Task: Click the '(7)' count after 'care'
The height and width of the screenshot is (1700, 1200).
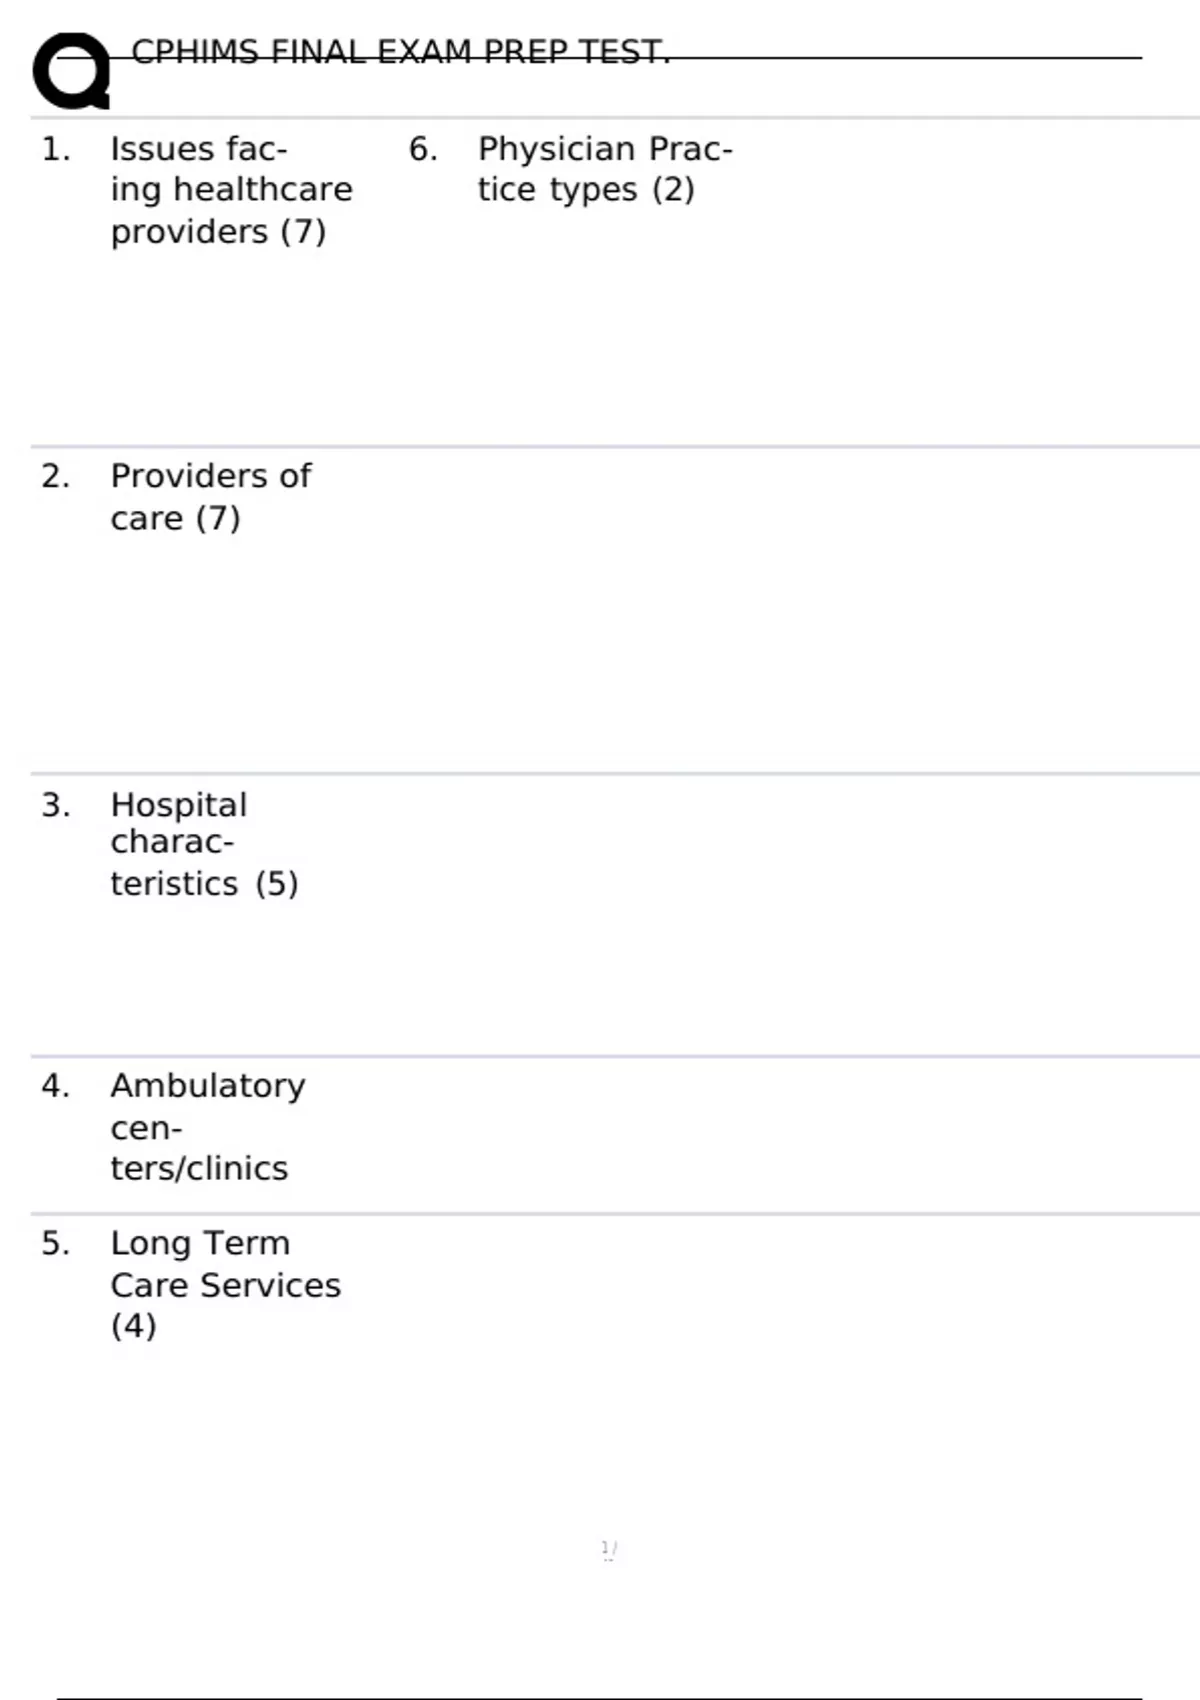Action: coord(218,519)
